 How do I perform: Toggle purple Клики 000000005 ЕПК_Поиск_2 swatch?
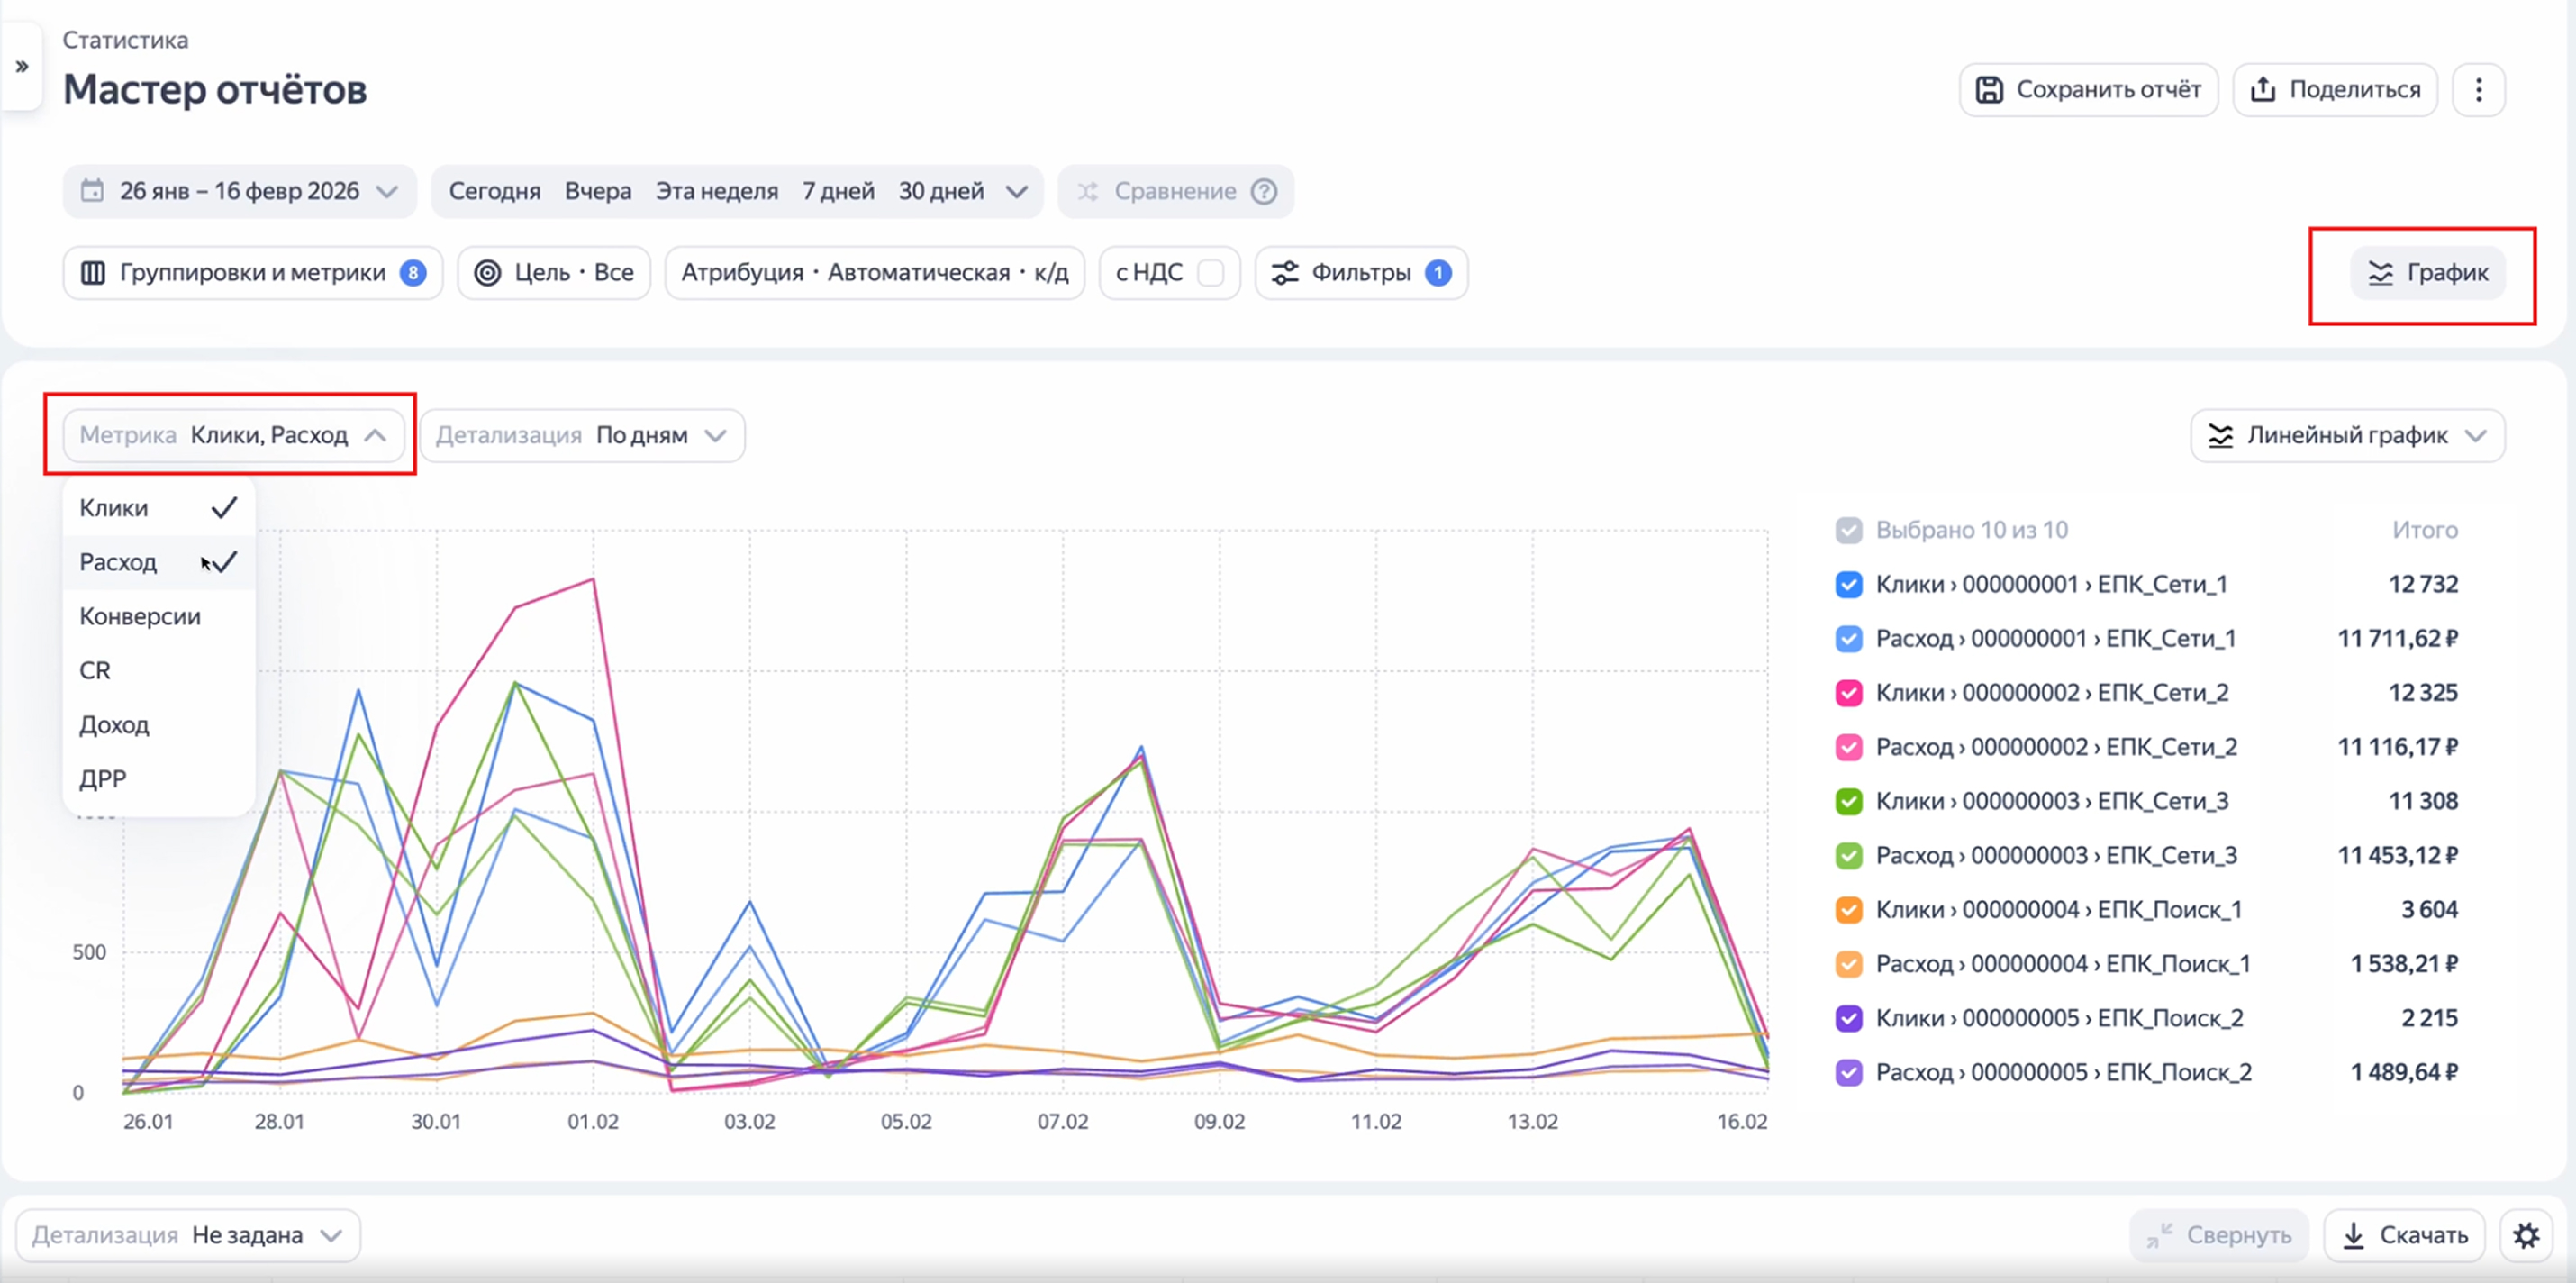(1849, 1018)
